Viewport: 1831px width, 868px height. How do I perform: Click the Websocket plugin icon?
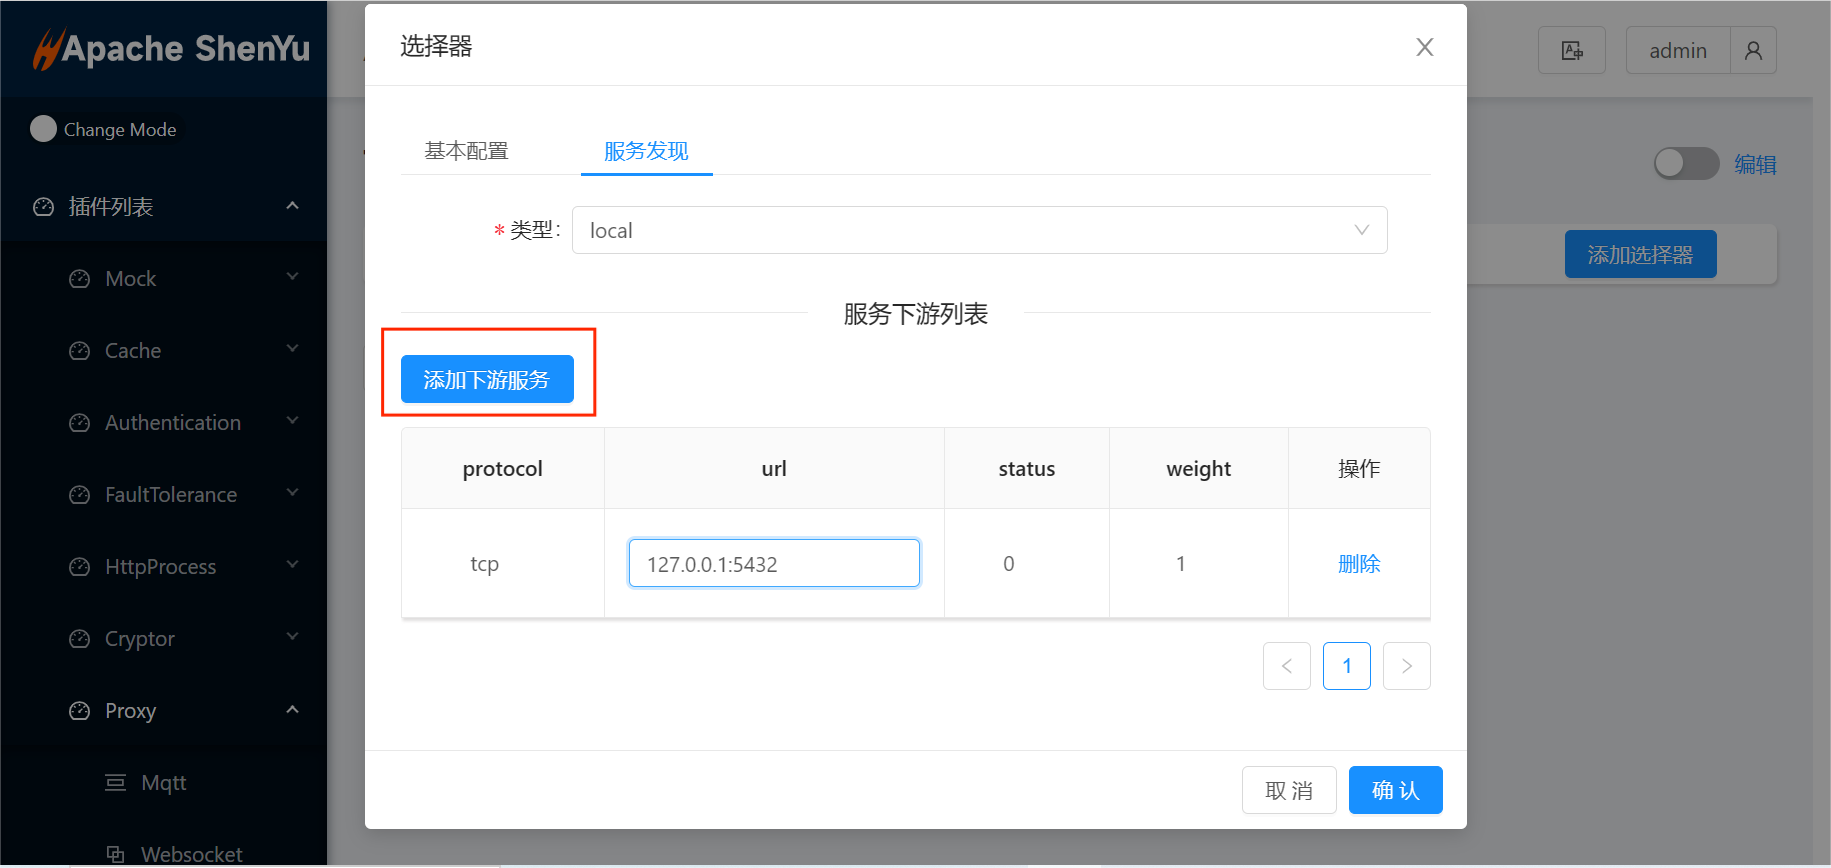(x=116, y=854)
